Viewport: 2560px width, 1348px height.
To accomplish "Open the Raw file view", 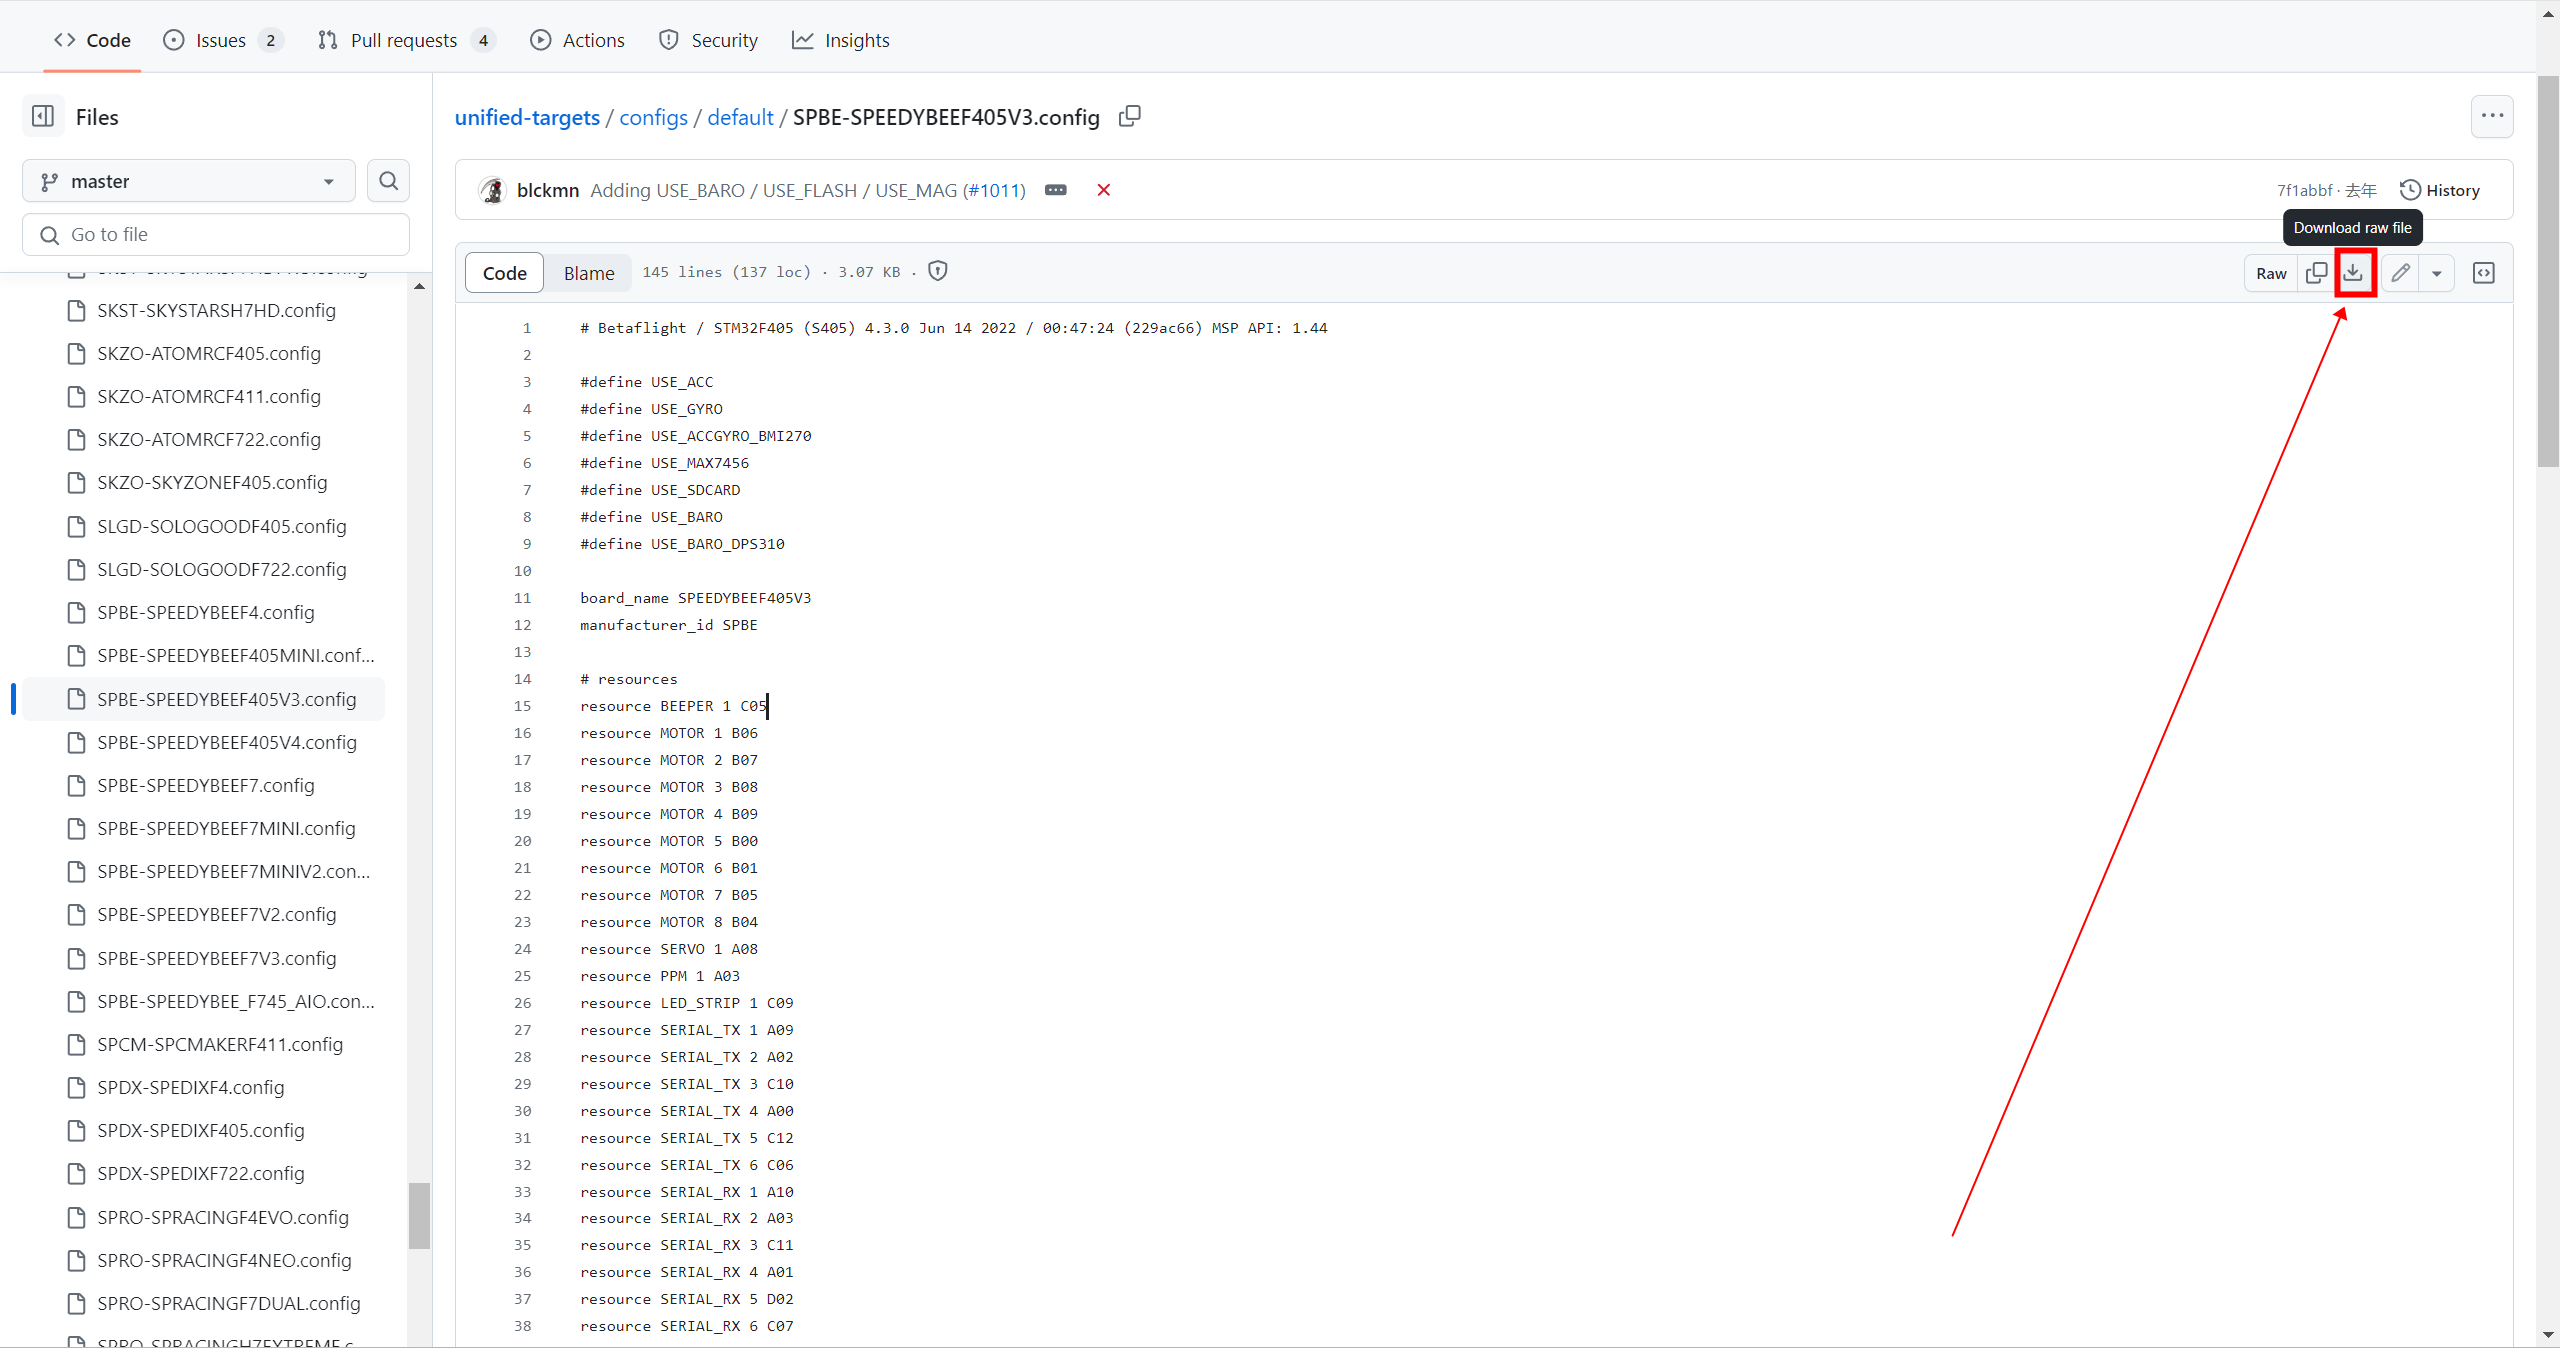I will coord(2271,273).
